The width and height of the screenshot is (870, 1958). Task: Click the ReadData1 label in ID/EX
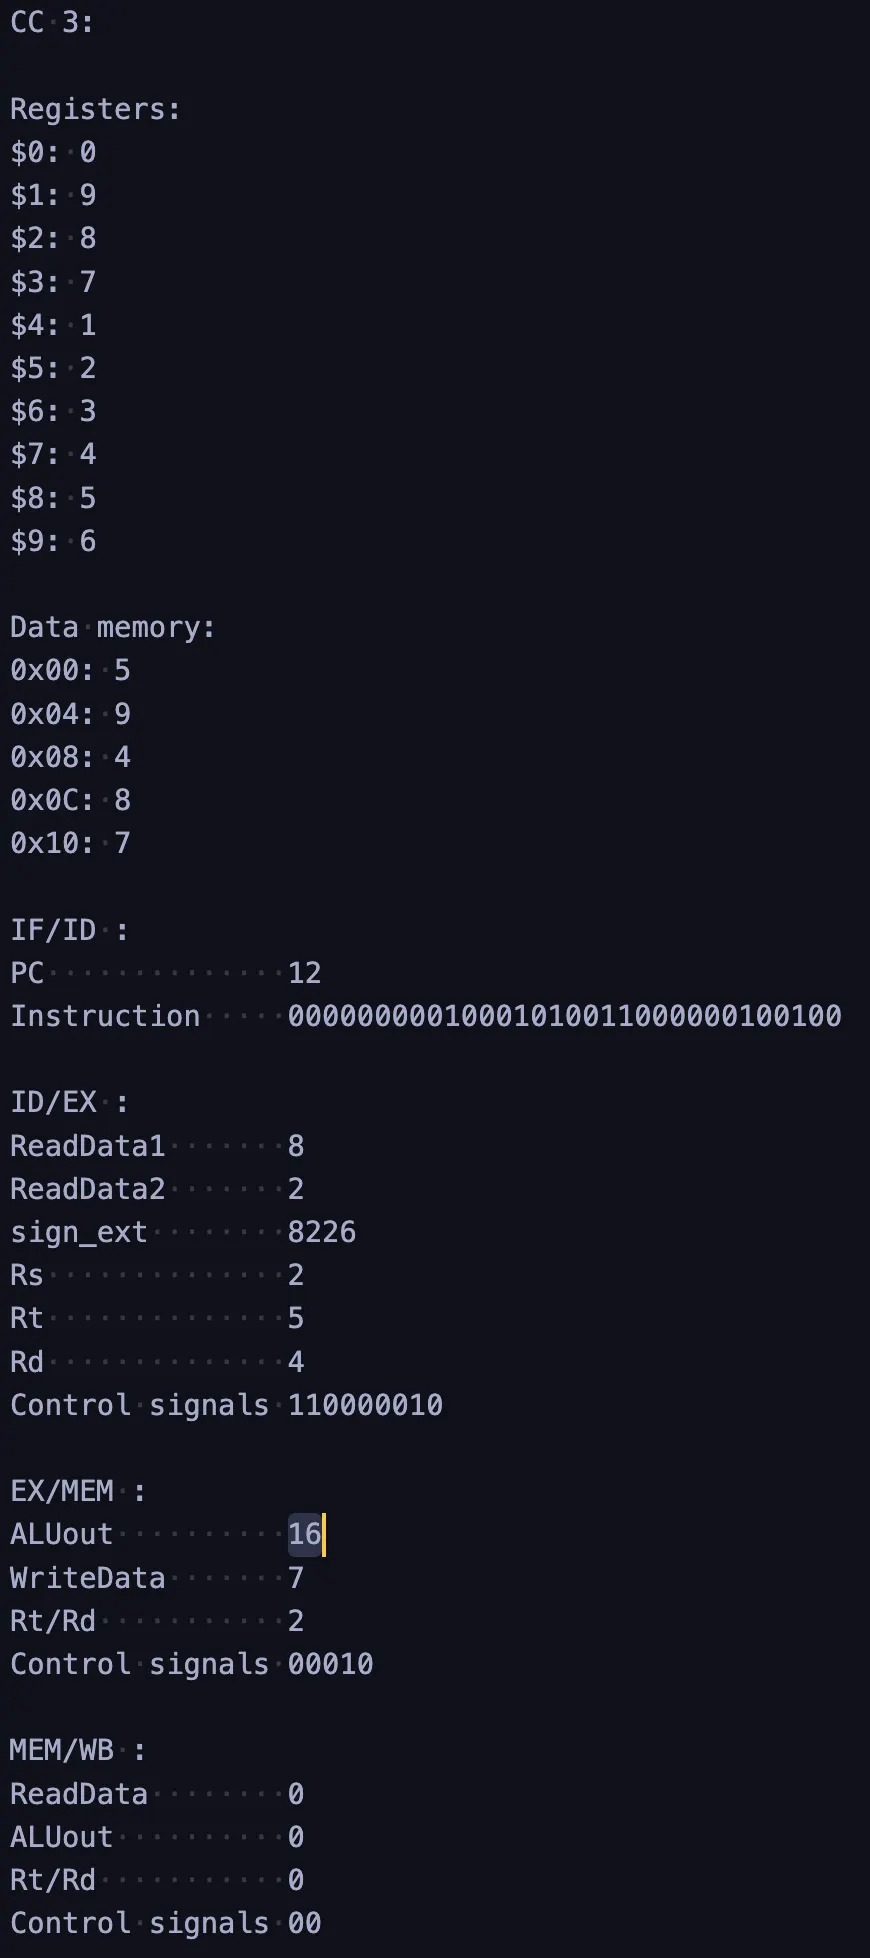click(x=87, y=1146)
